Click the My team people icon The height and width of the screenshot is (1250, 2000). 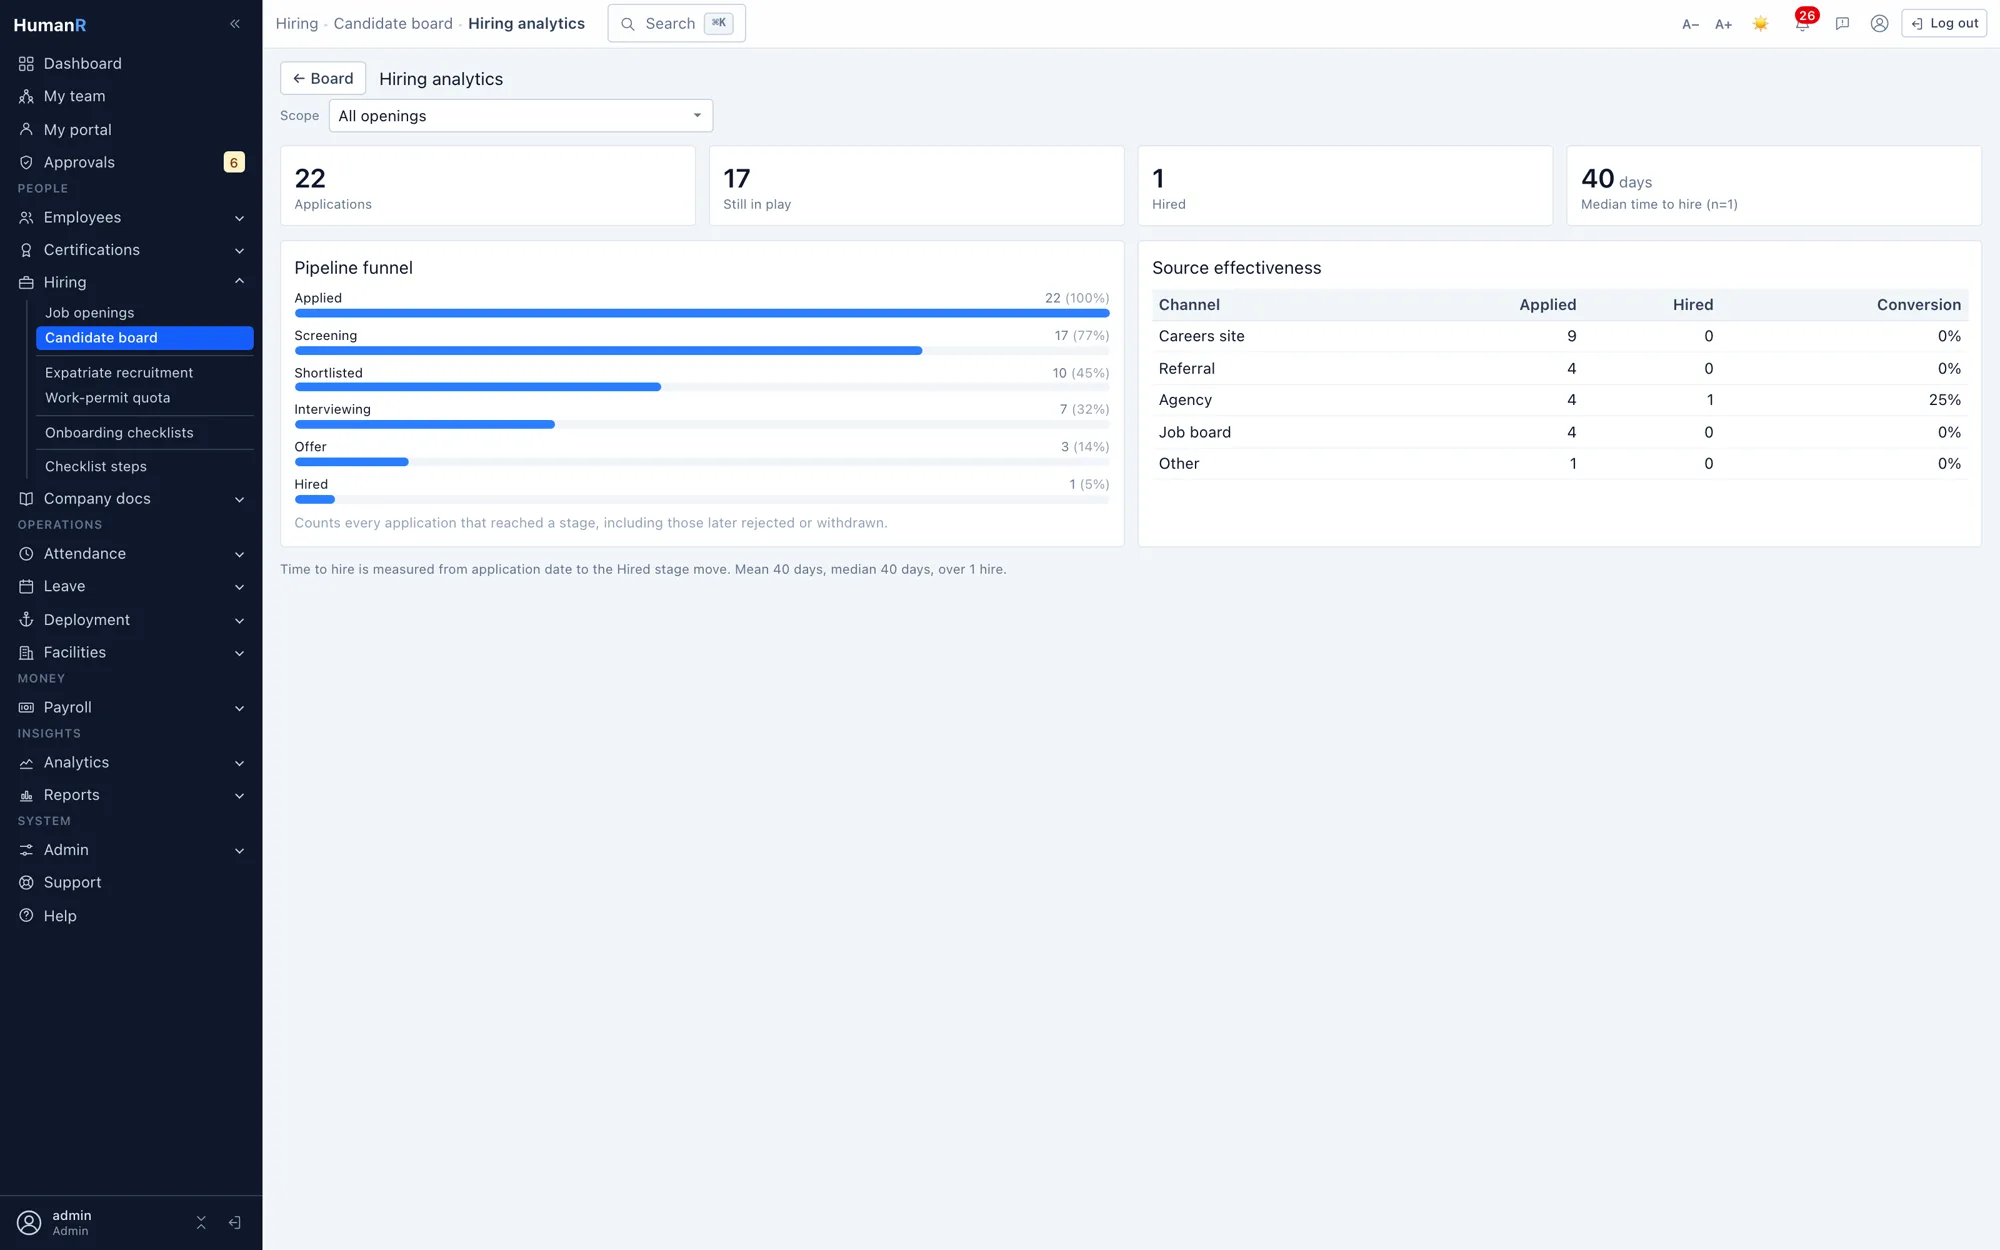click(26, 97)
